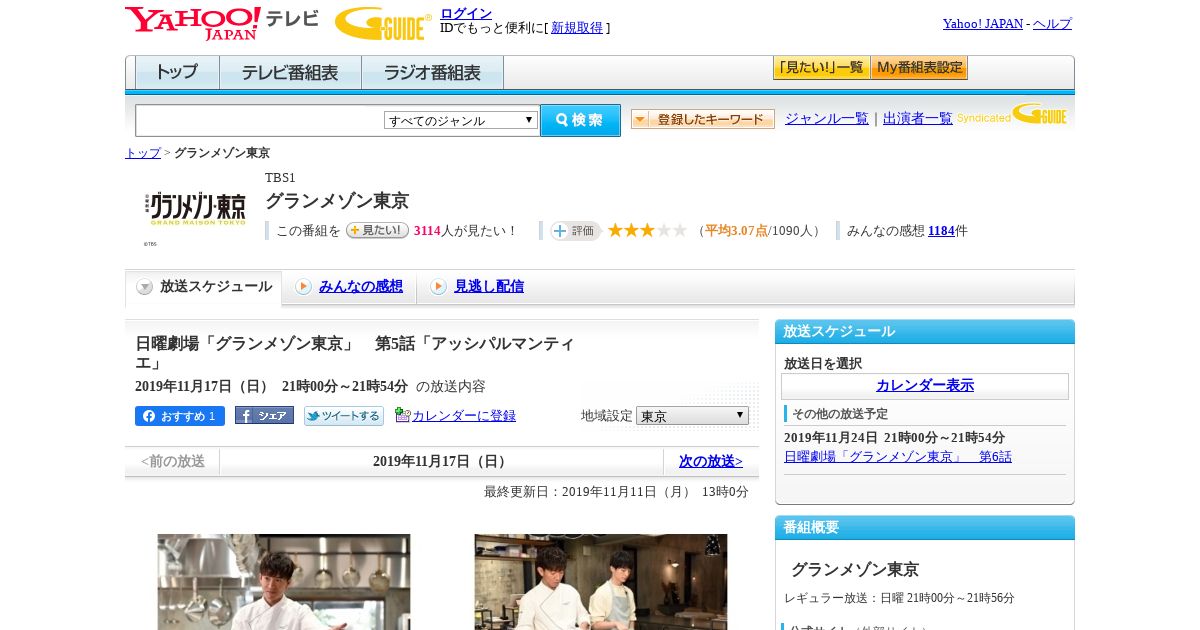Expand the 地域設定 東京 dropdown

[692, 416]
